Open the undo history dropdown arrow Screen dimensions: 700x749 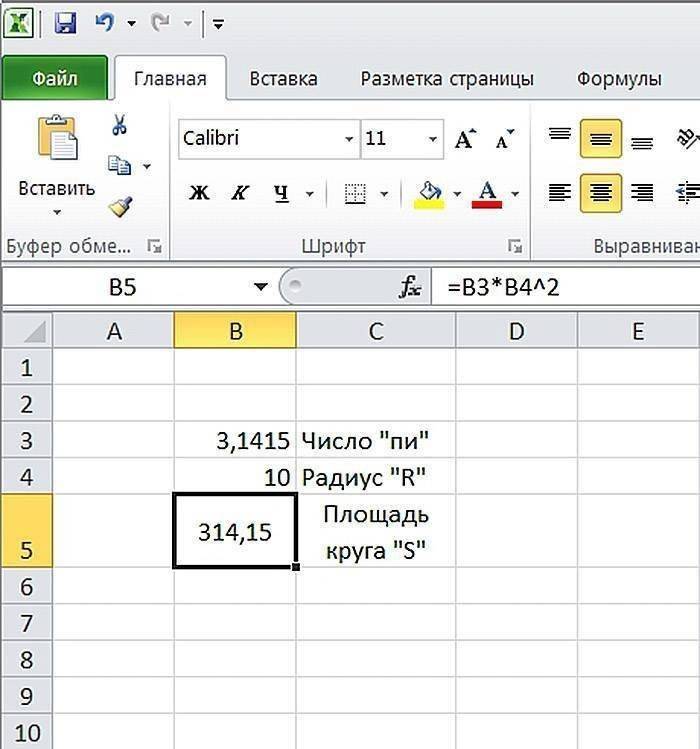click(x=131, y=23)
